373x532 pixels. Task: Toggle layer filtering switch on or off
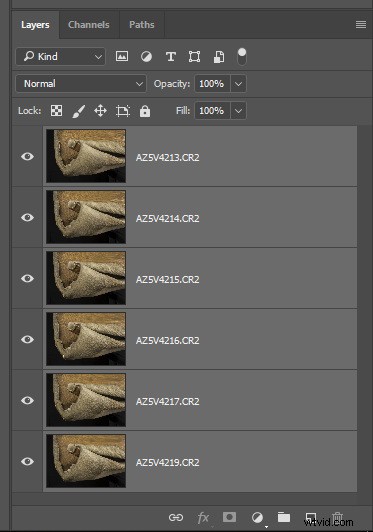(242, 56)
